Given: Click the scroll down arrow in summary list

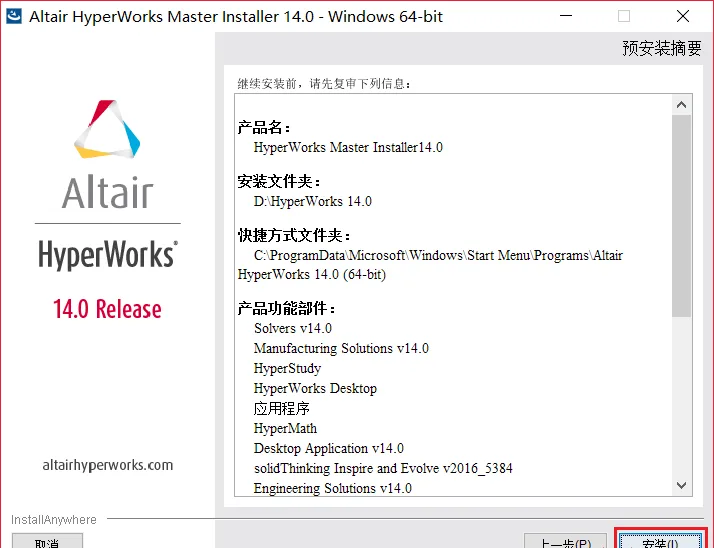Looking at the screenshot, I should click(x=681, y=486).
